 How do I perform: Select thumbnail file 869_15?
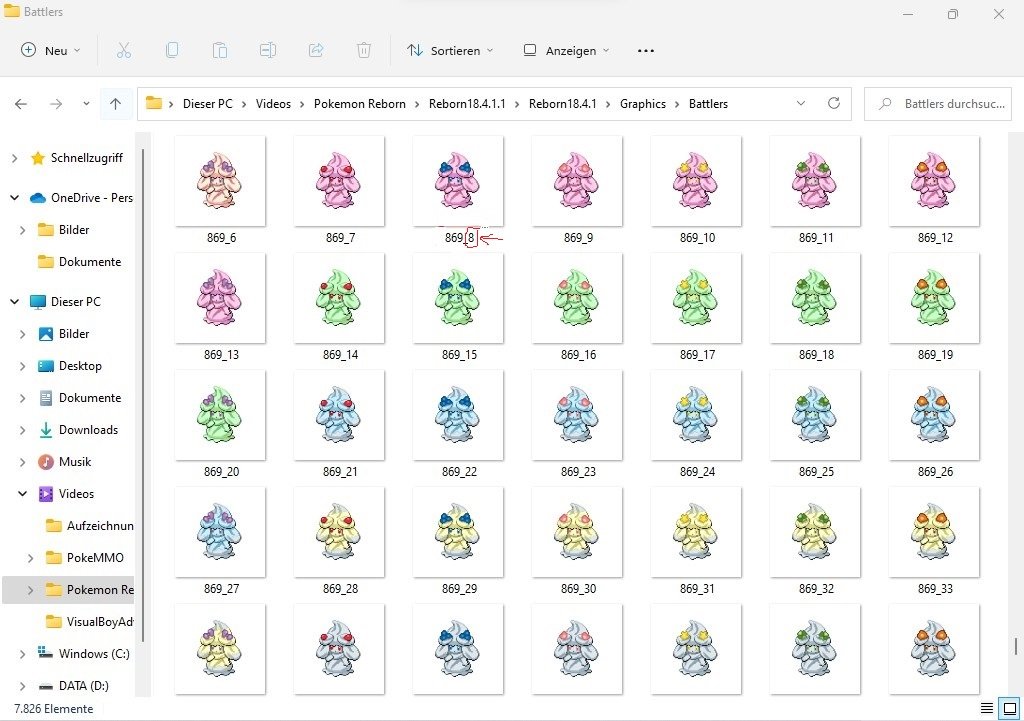[x=458, y=298]
